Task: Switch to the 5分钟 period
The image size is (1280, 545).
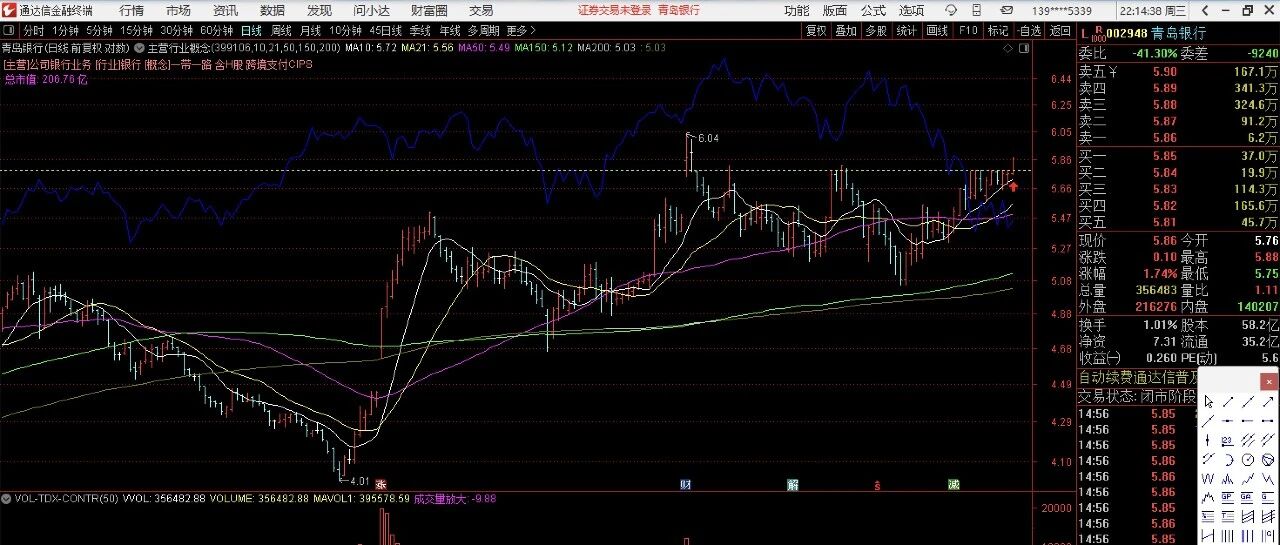Action: point(100,31)
